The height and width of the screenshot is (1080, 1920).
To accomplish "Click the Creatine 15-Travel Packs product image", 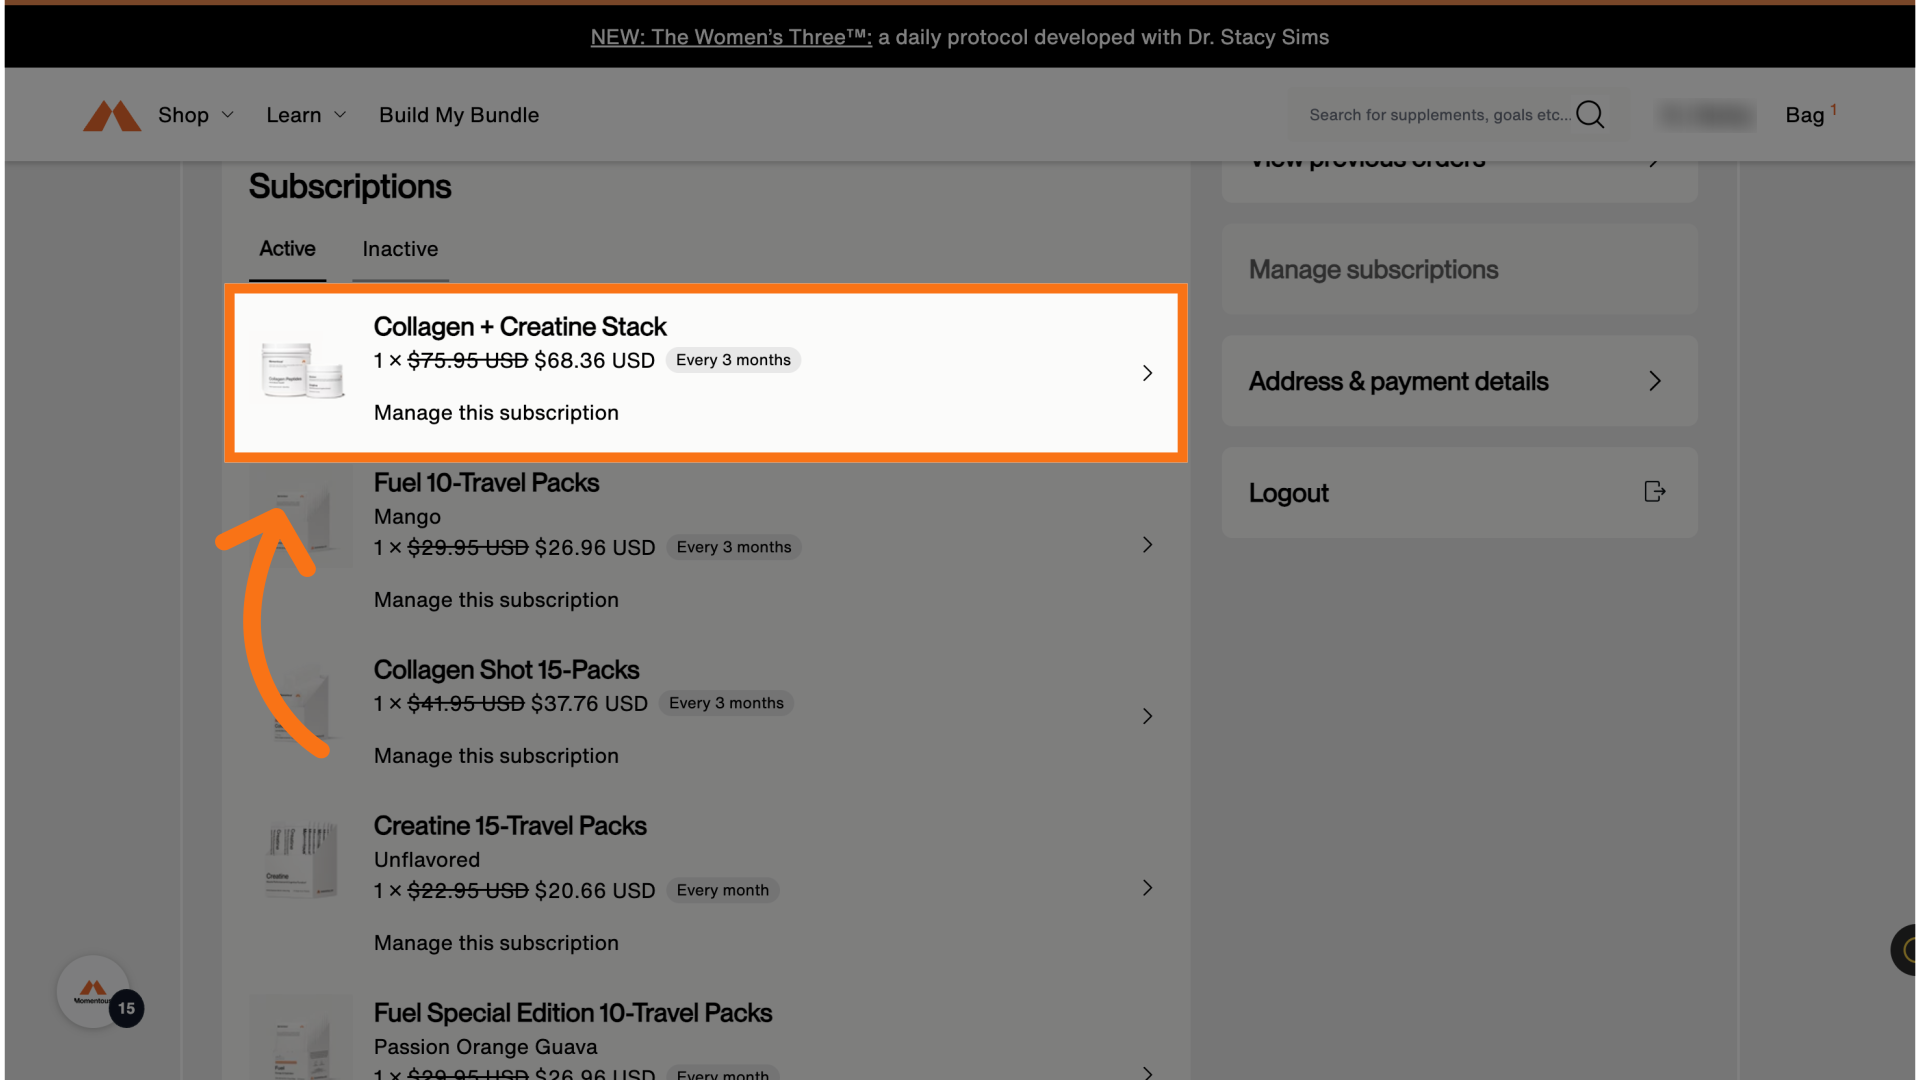I will tap(302, 858).
